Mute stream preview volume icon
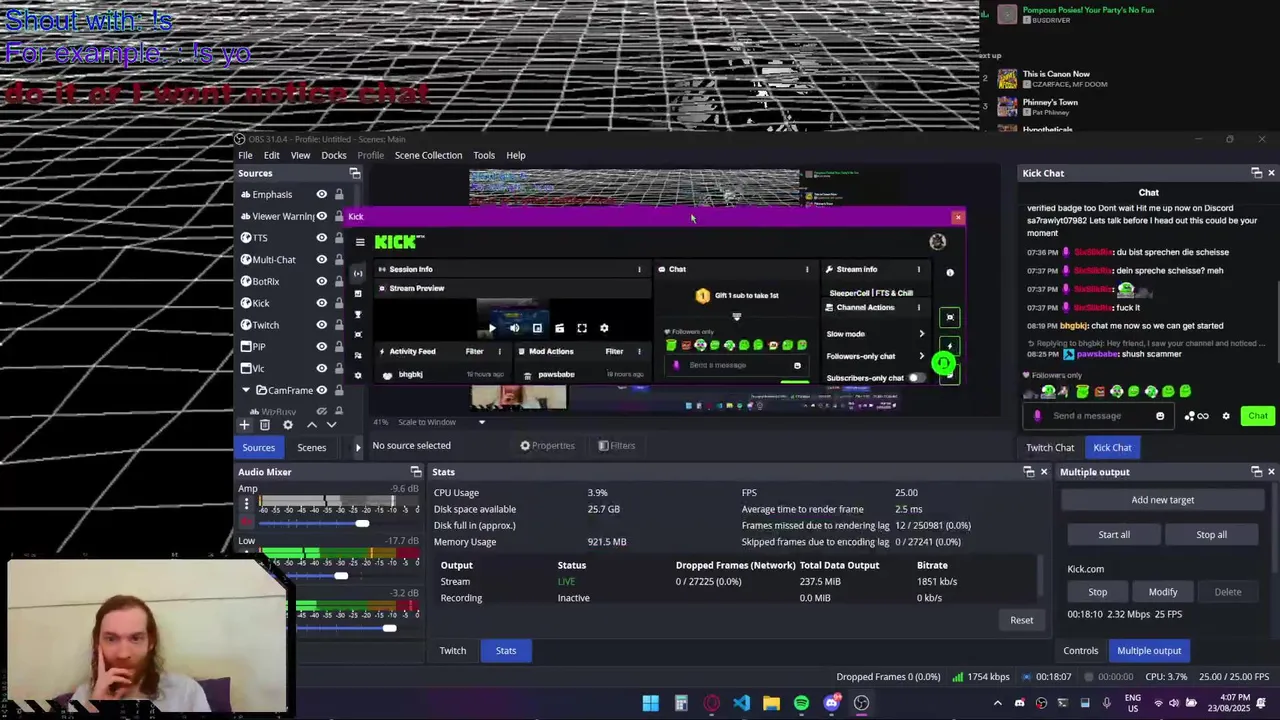The width and height of the screenshot is (1280, 720). (x=514, y=328)
